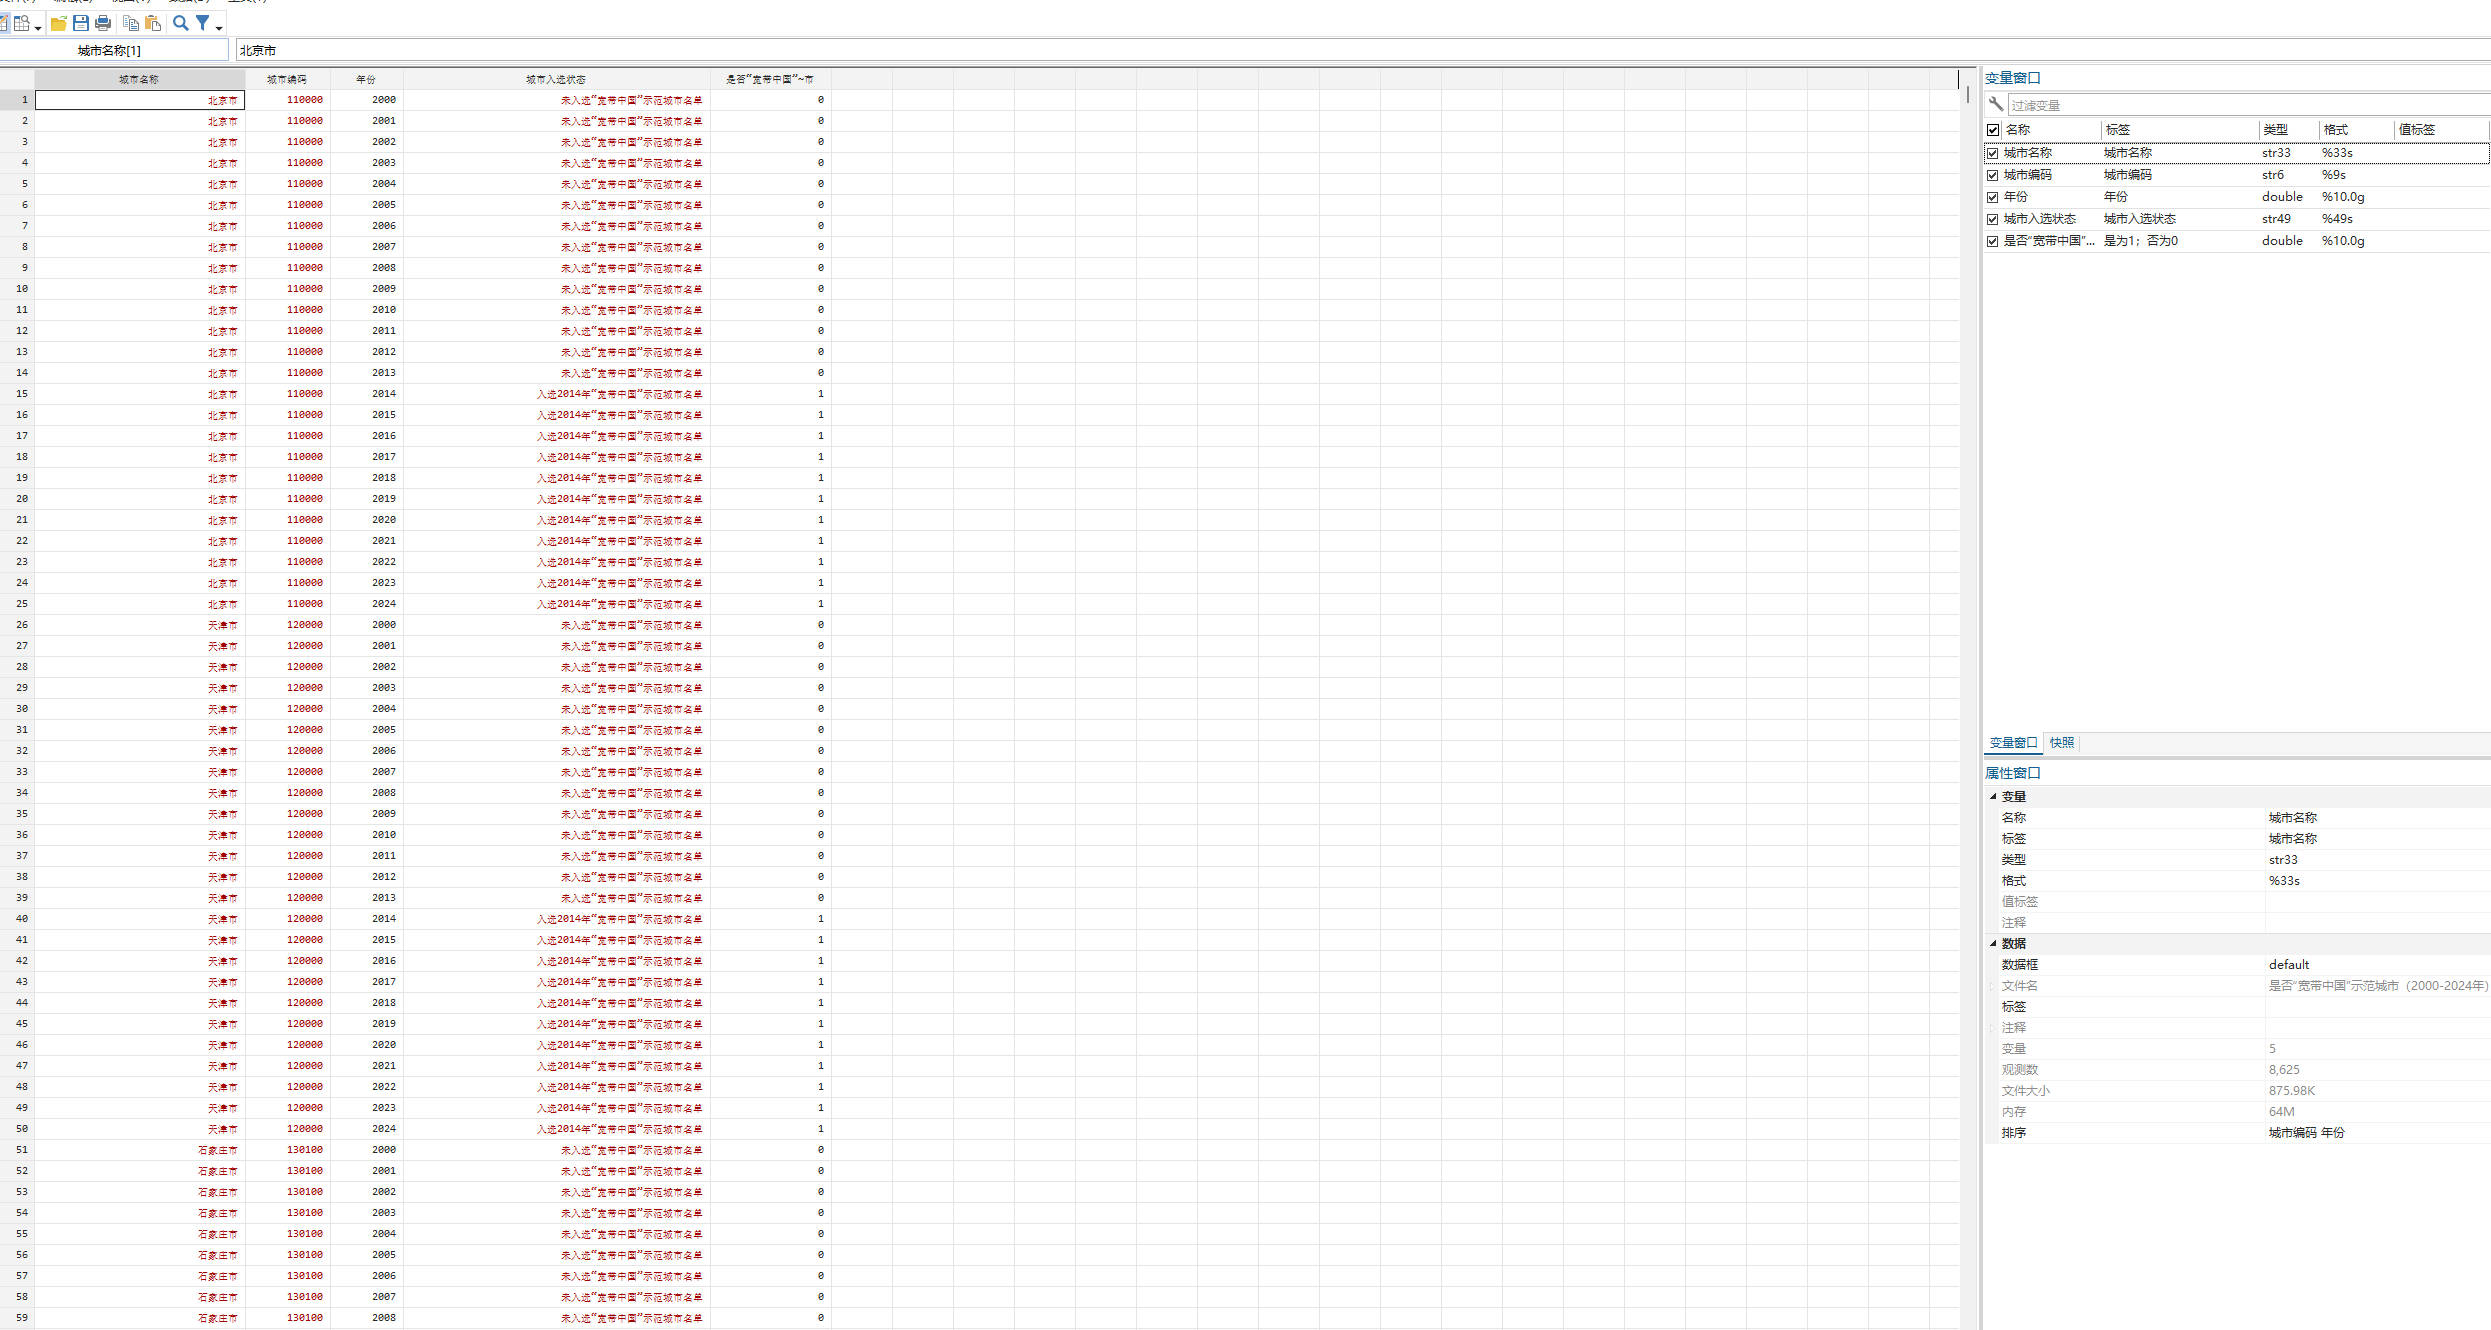The width and height of the screenshot is (2491, 1330).
Task: Uncheck the 年份 variable checkbox
Action: click(x=1993, y=197)
